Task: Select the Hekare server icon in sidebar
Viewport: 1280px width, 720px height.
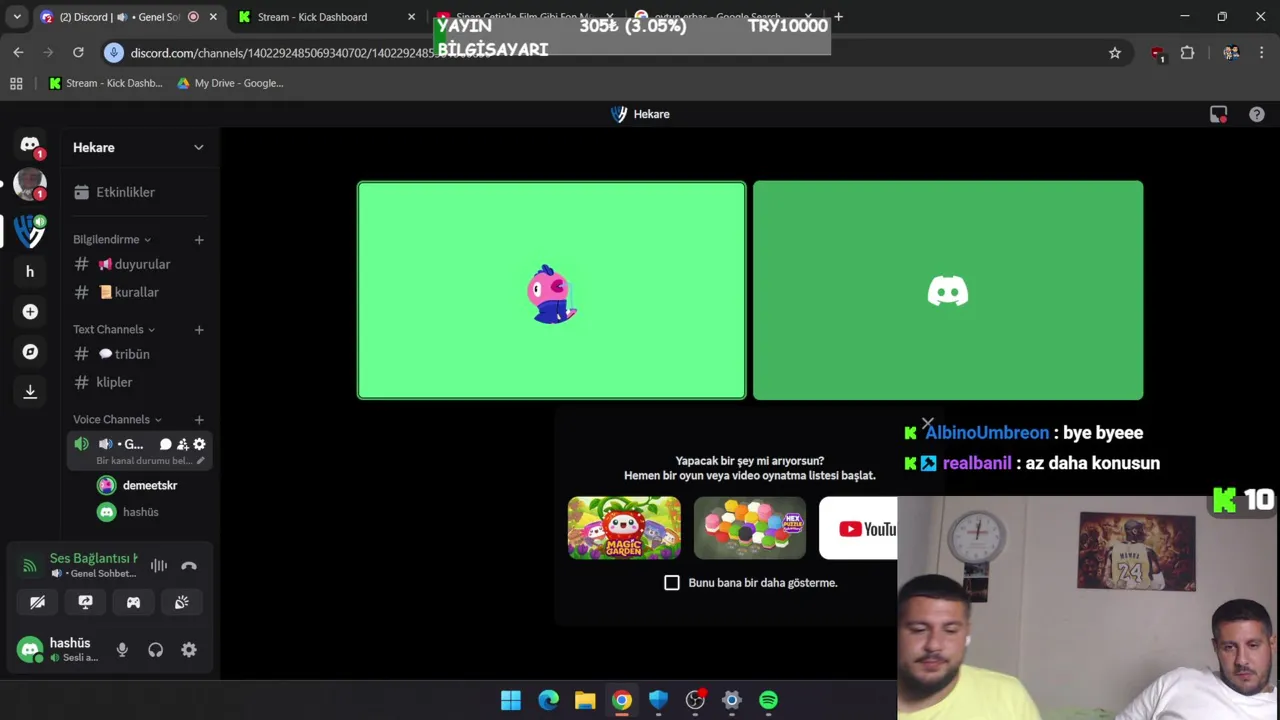Action: click(30, 231)
